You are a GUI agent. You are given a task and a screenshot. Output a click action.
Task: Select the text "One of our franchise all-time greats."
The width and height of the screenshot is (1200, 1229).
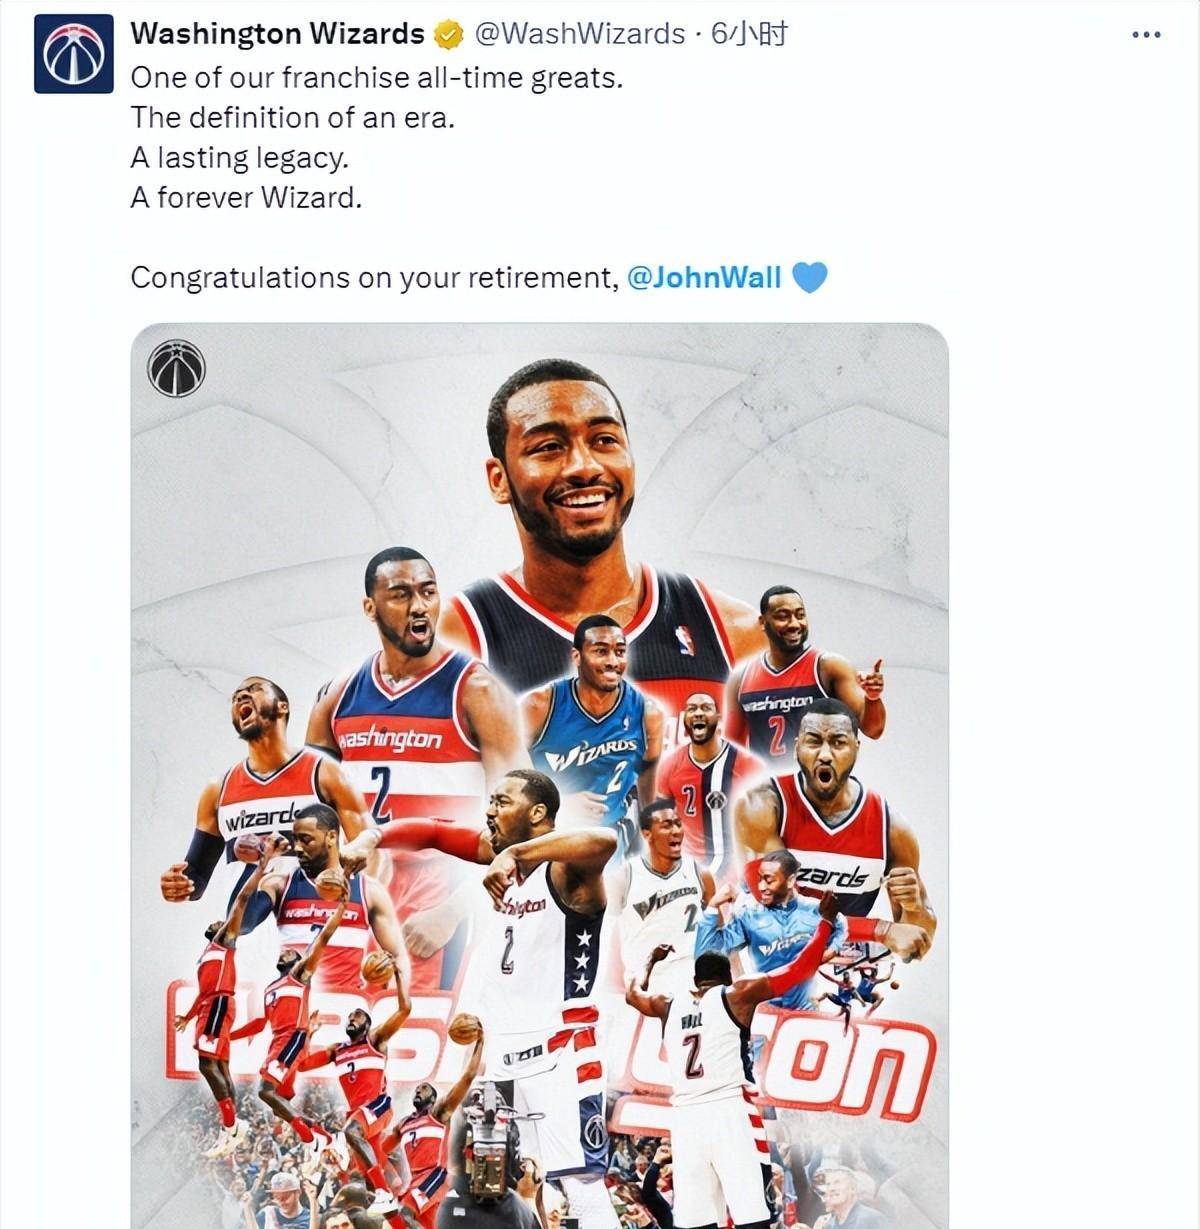coord(377,77)
